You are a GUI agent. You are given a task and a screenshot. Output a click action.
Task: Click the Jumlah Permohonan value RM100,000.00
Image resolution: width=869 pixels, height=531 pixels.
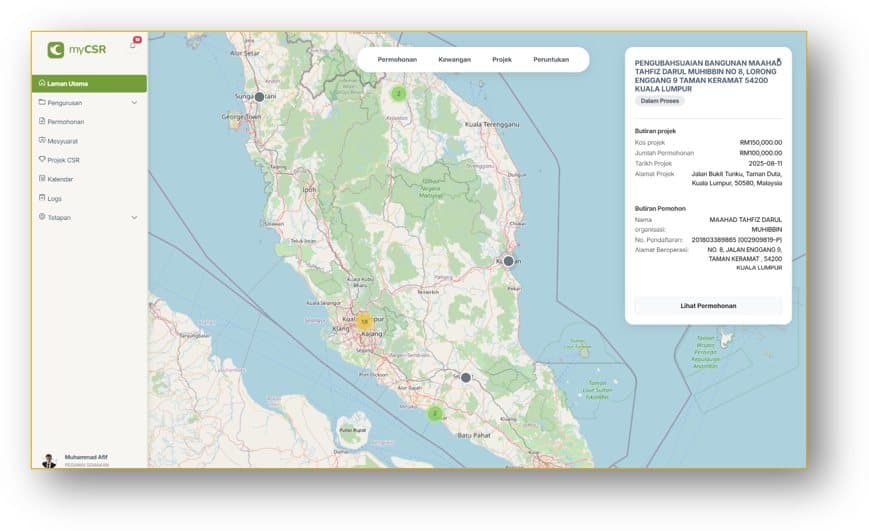pyautogui.click(x=760, y=153)
